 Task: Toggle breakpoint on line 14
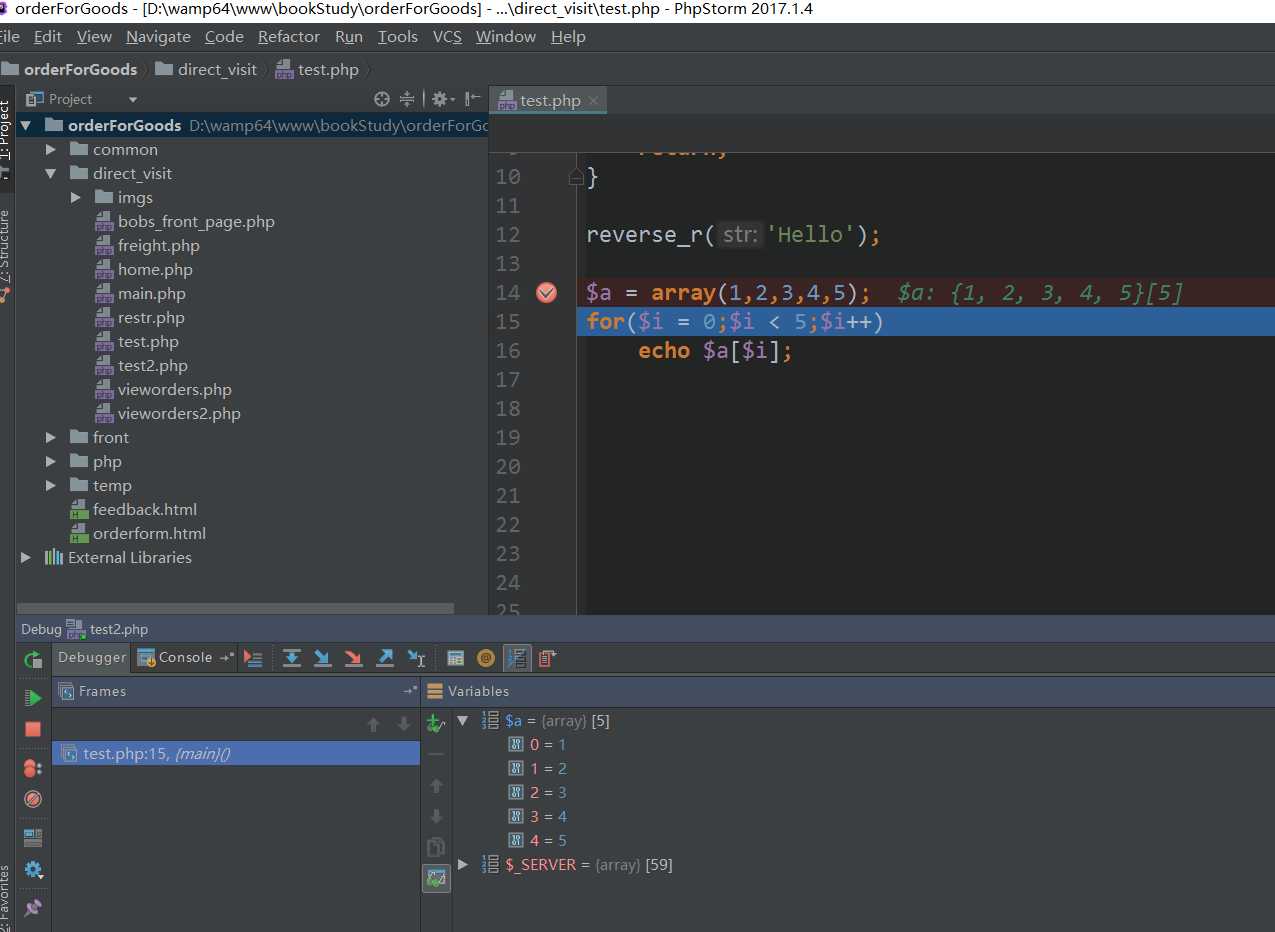pyautogui.click(x=546, y=292)
